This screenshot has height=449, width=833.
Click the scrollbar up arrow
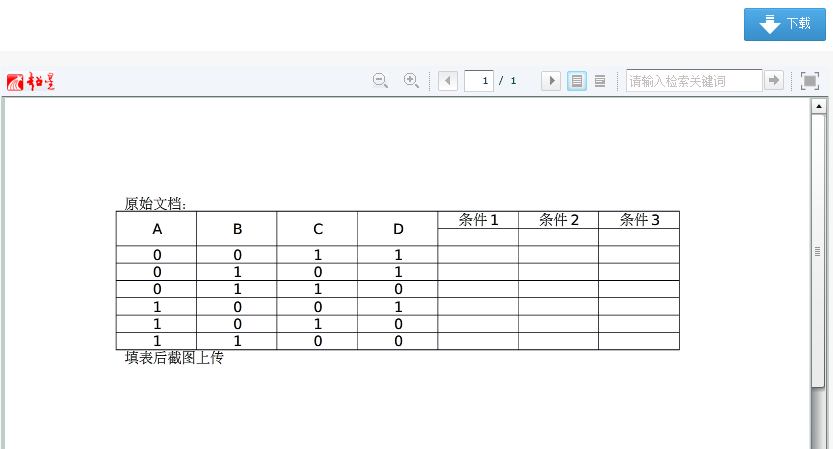pyautogui.click(x=818, y=105)
